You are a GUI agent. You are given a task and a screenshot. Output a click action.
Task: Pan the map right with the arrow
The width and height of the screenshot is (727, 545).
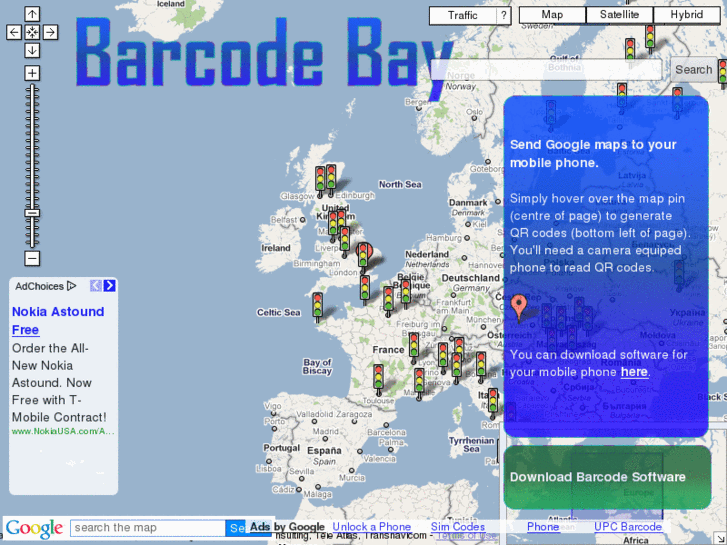50,32
